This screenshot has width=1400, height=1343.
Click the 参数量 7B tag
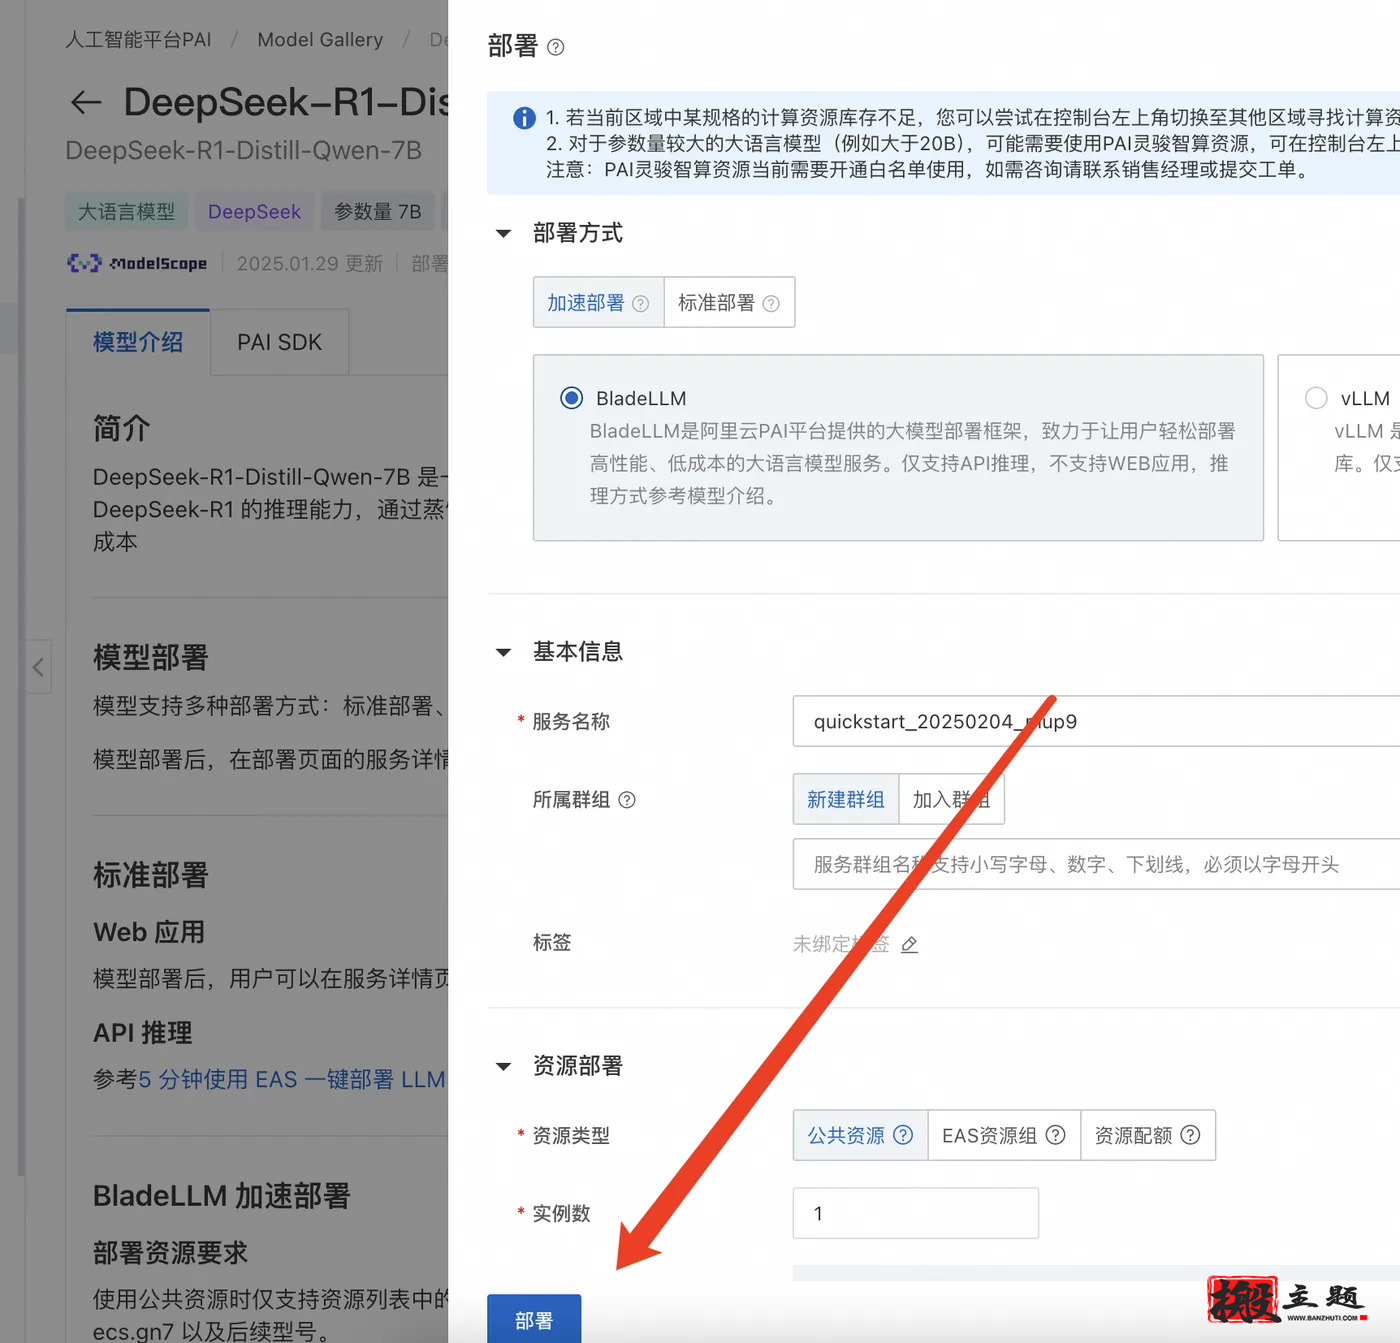pos(378,212)
